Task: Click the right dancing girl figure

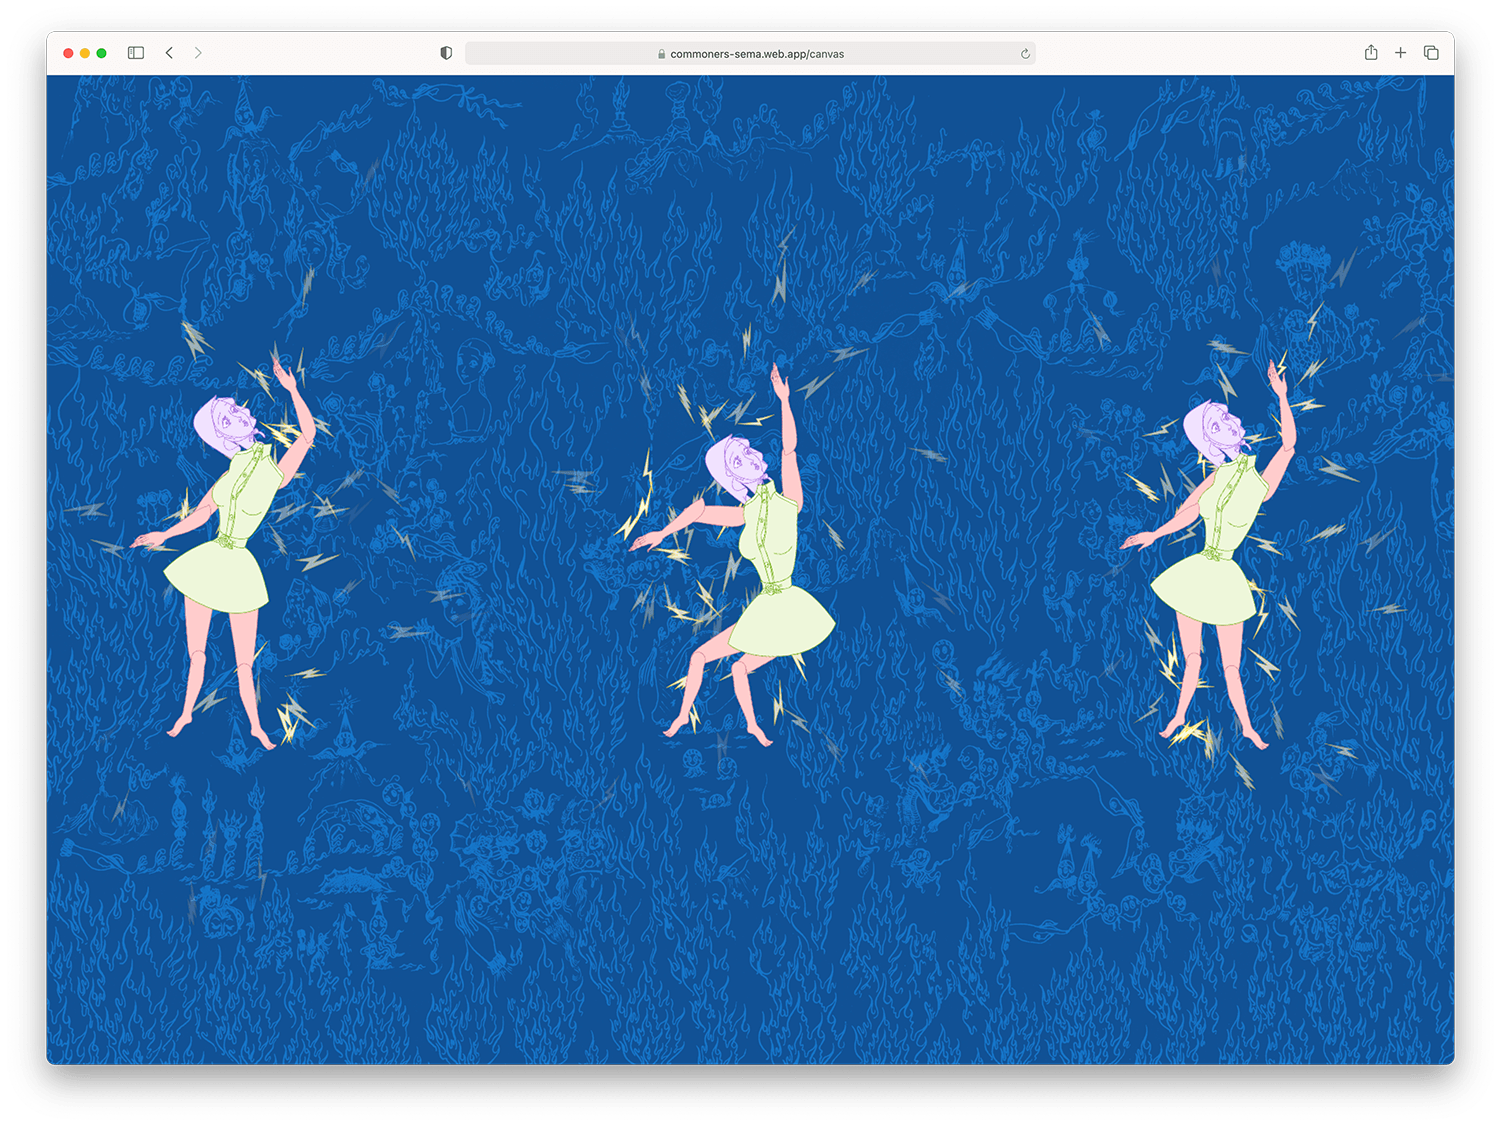Action: point(1210,555)
